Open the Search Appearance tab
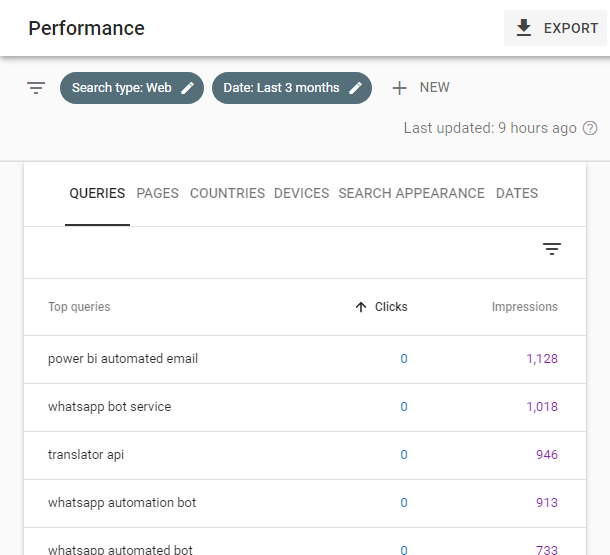Viewport: 610px width, 555px height. [x=411, y=193]
